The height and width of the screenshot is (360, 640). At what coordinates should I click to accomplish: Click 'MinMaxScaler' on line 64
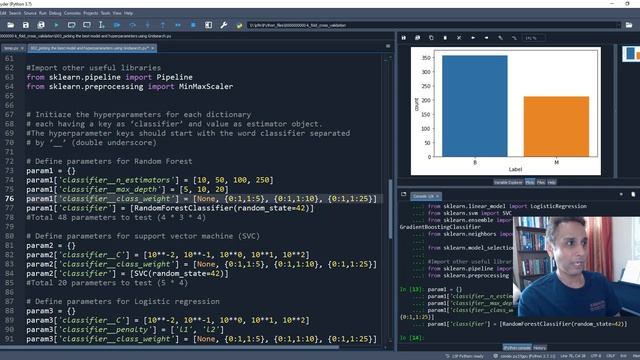206,87
